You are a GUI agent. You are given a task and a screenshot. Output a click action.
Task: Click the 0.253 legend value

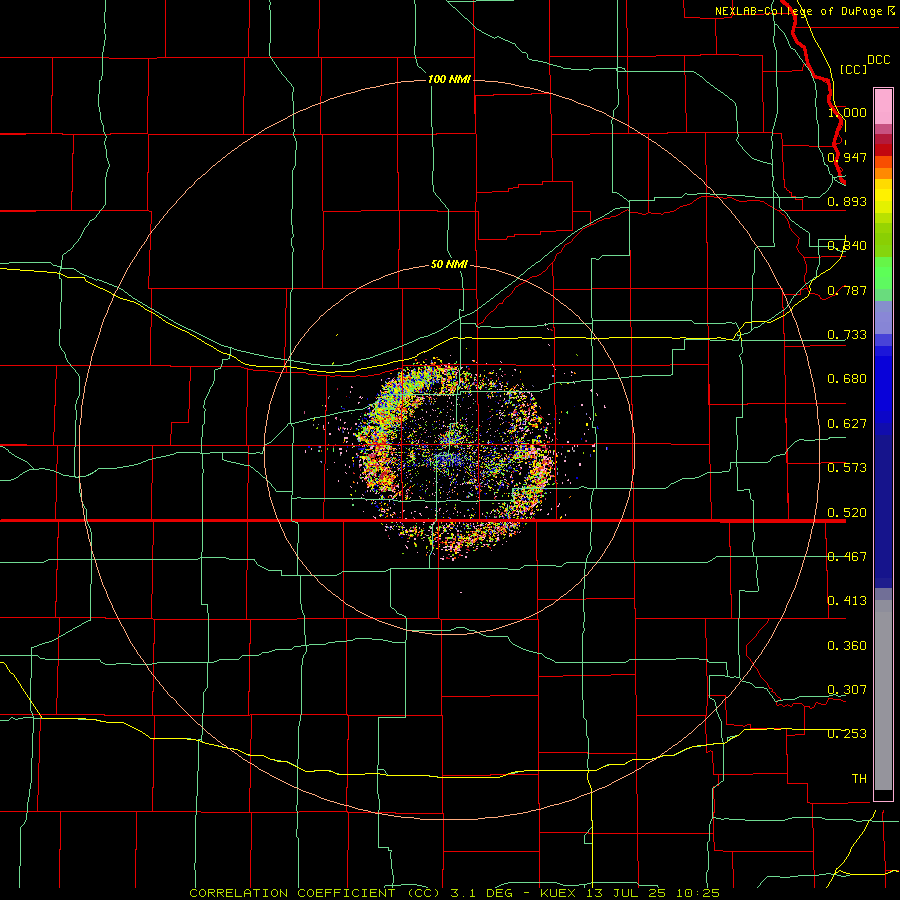pyautogui.click(x=847, y=734)
